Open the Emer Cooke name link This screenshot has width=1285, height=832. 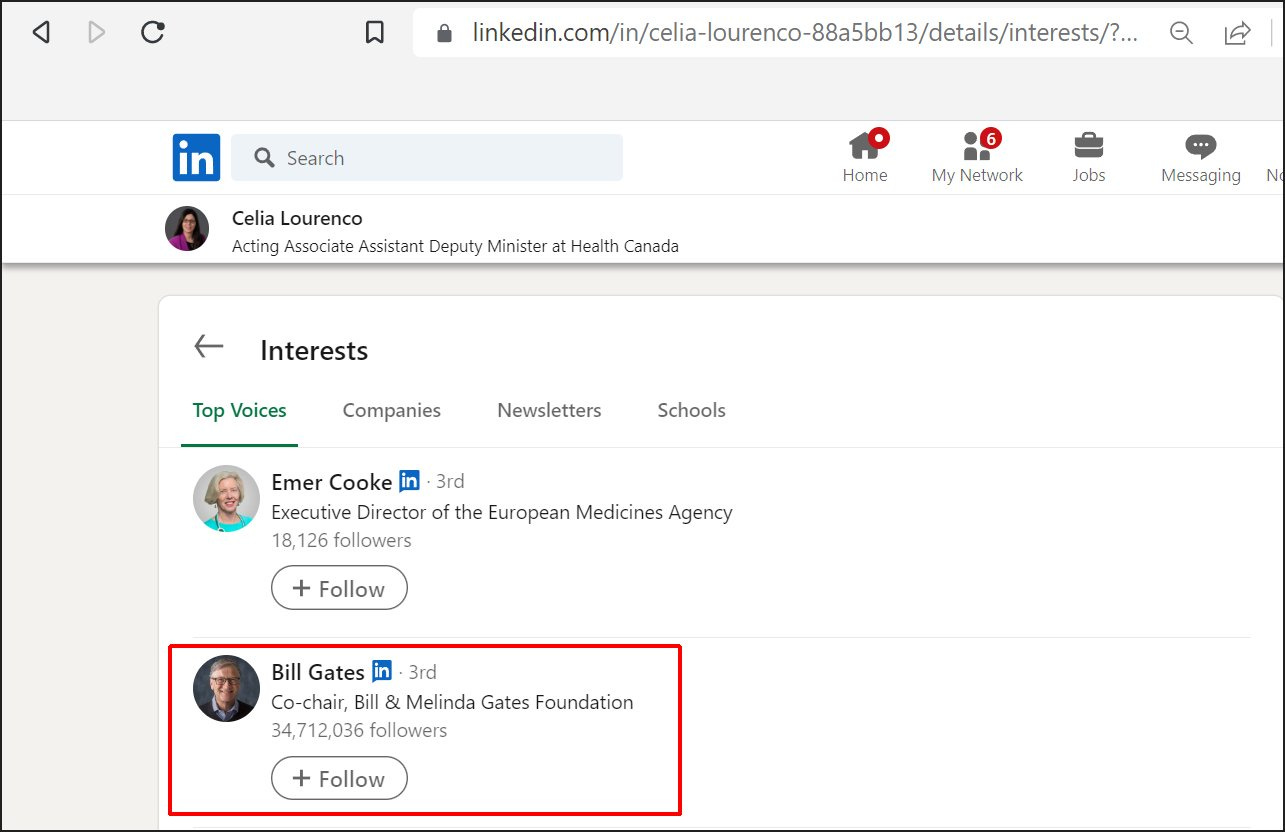(x=332, y=482)
